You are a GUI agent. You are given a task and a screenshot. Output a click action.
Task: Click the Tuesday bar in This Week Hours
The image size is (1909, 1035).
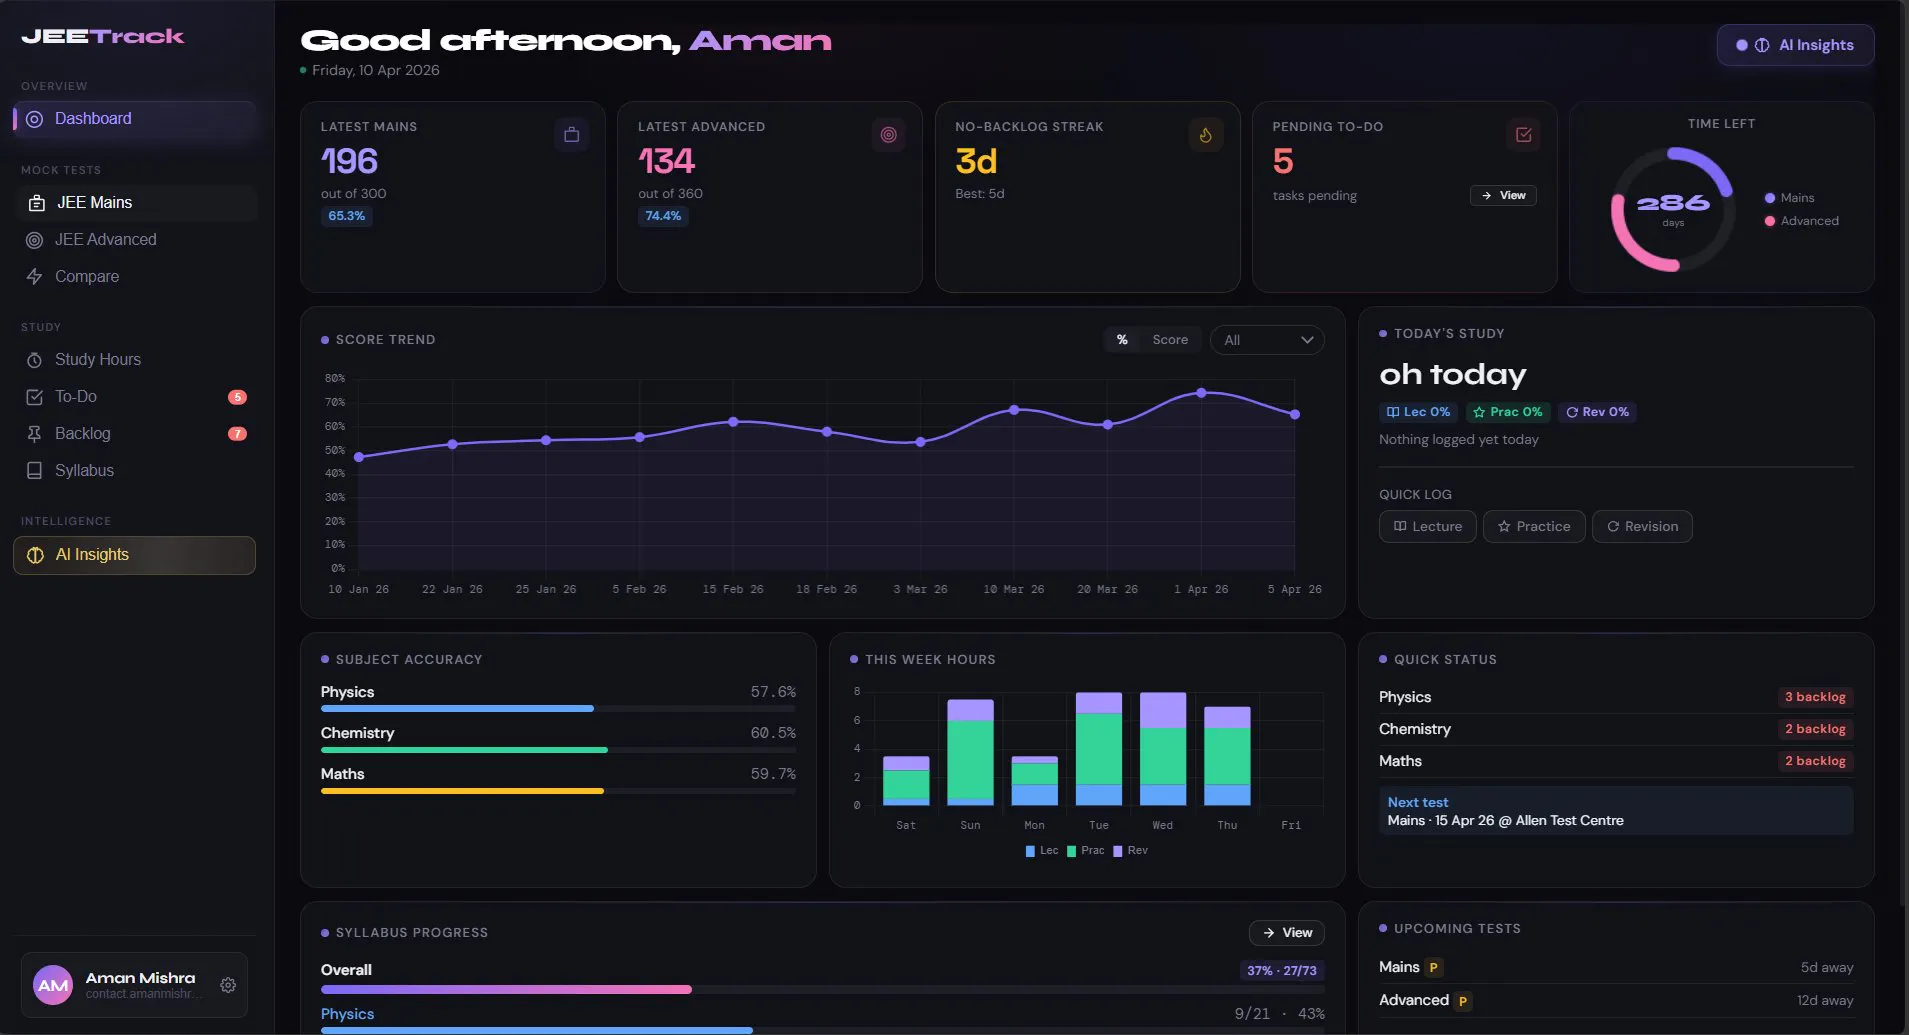(x=1099, y=749)
